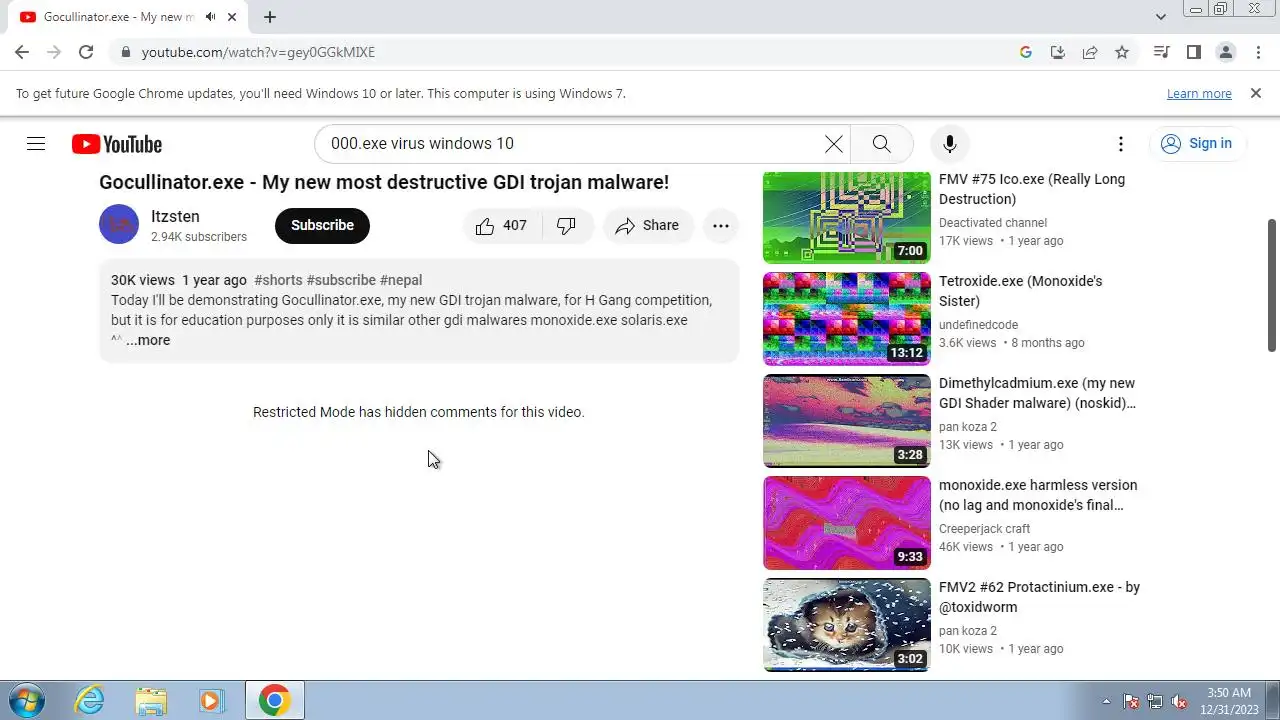Subscribe to Itzsten channel
The image size is (1280, 720).
click(x=322, y=226)
